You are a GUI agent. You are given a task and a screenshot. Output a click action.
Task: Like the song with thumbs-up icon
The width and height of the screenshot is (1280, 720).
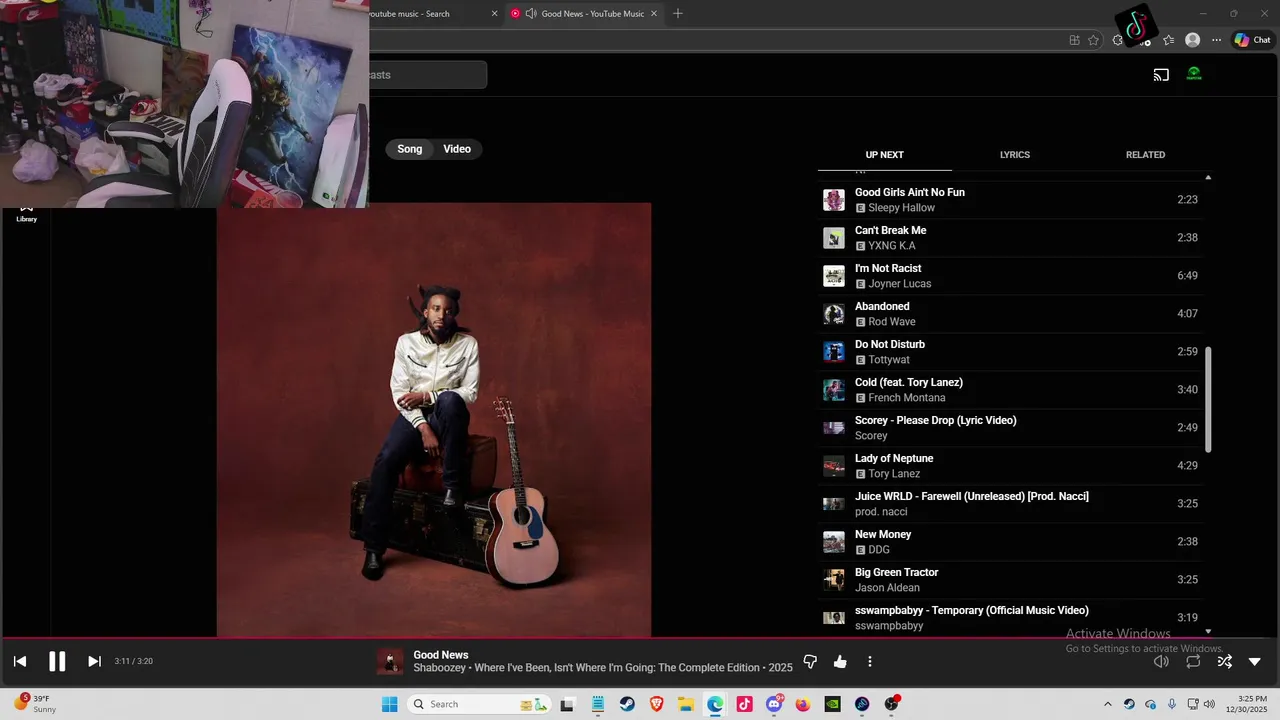840,661
